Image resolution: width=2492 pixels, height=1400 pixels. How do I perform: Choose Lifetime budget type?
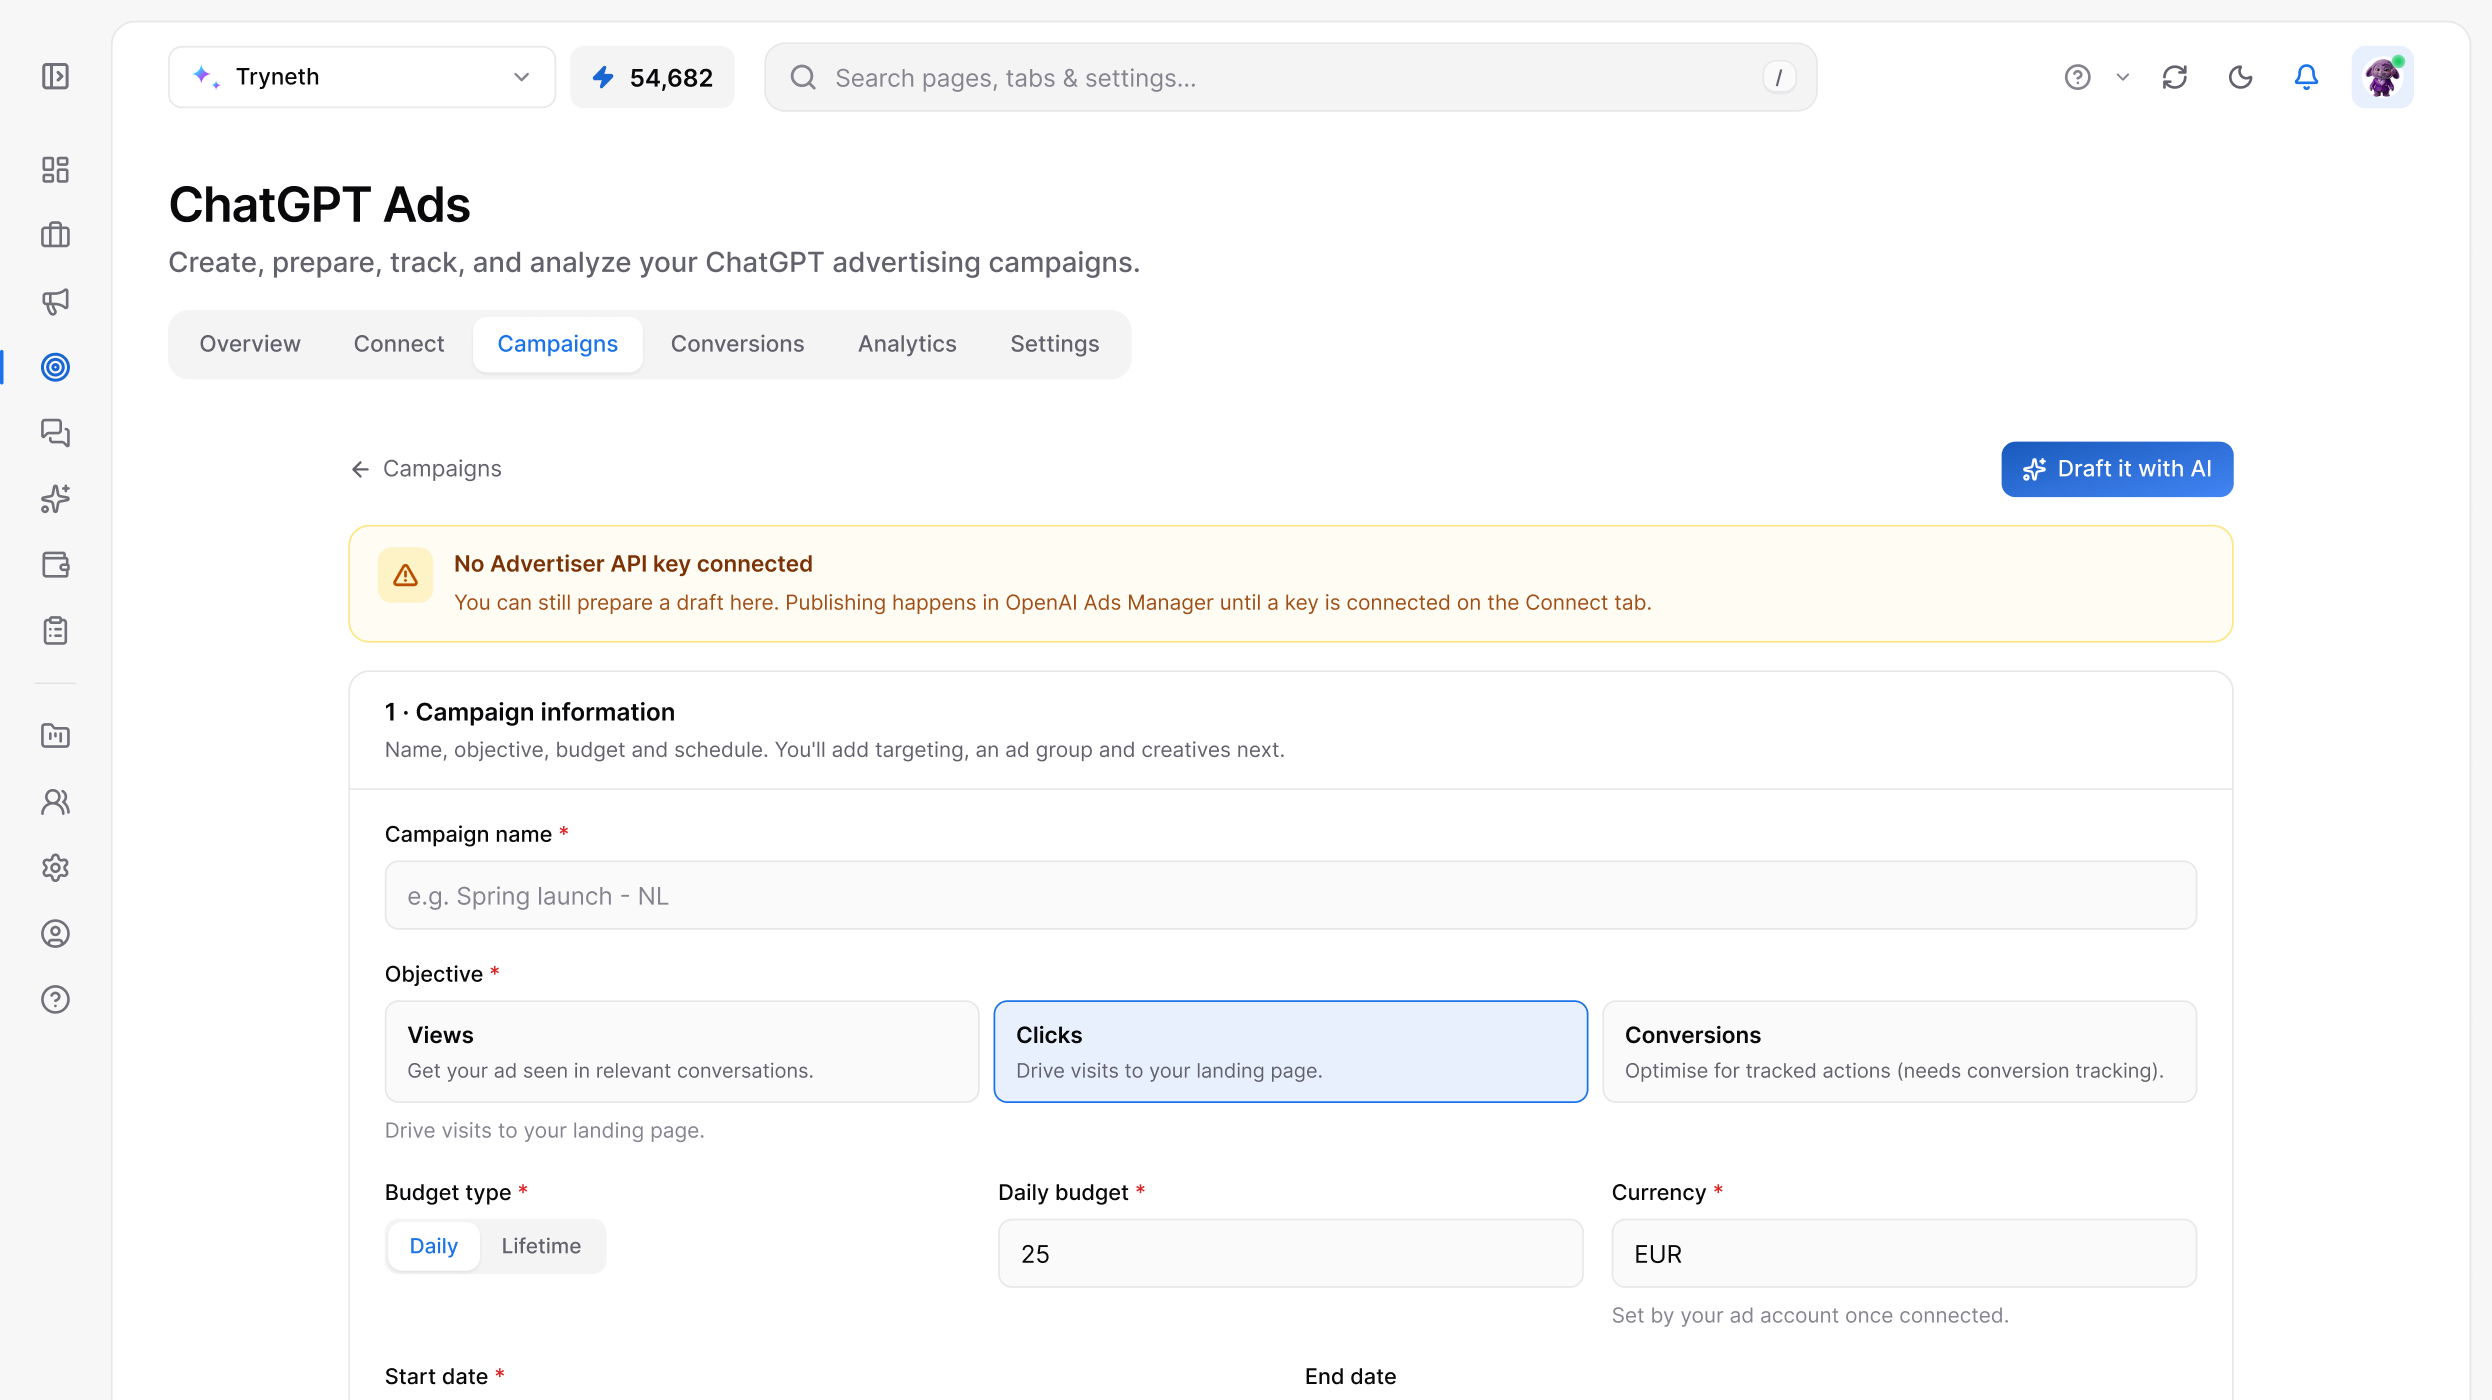click(x=541, y=1246)
